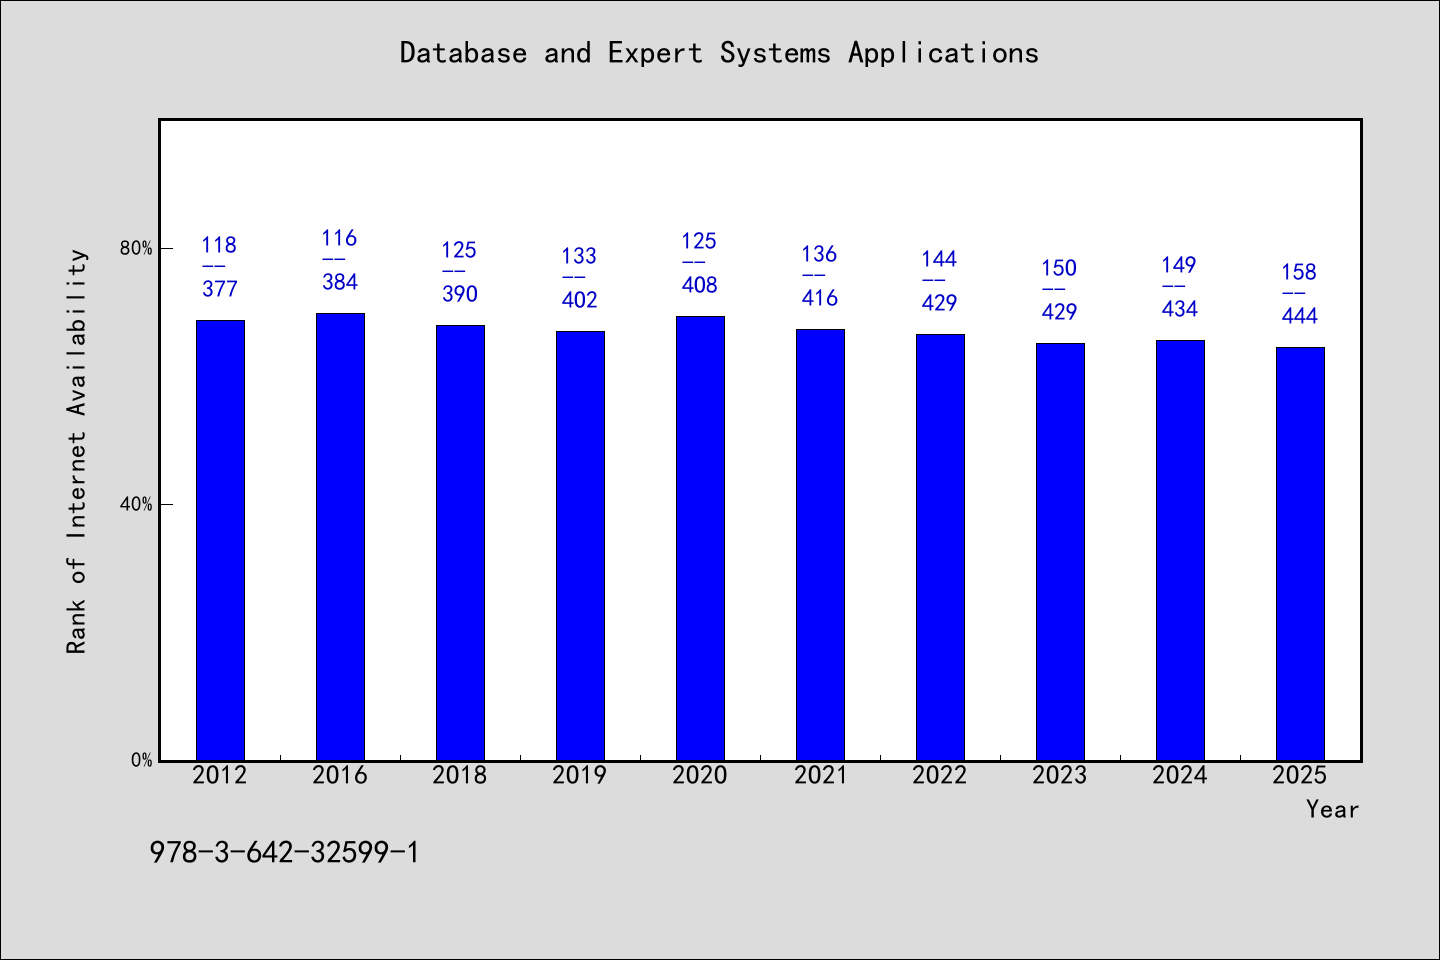Click the x-axis label 2025

coord(1300,775)
